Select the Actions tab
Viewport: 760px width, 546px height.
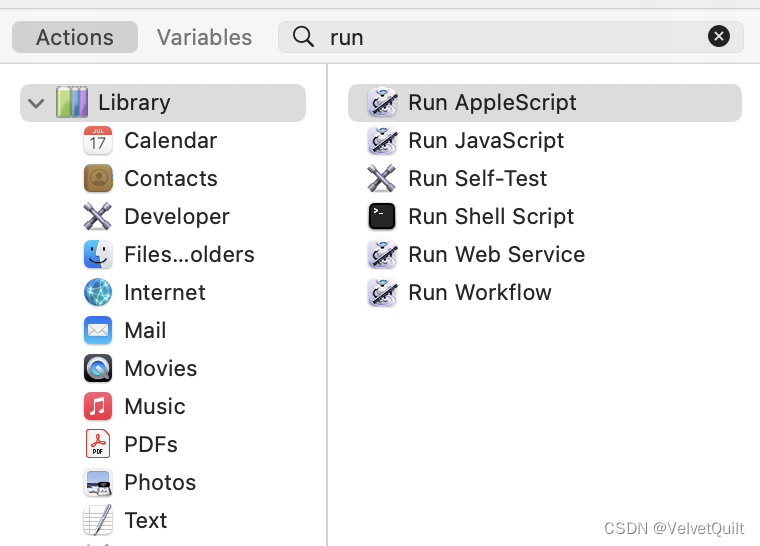pyautogui.click(x=75, y=38)
